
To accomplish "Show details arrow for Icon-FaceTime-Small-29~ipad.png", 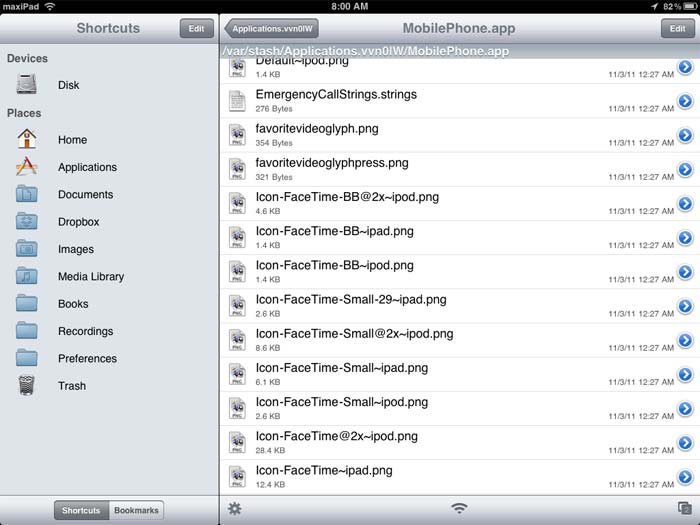I will pyautogui.click(x=685, y=306).
